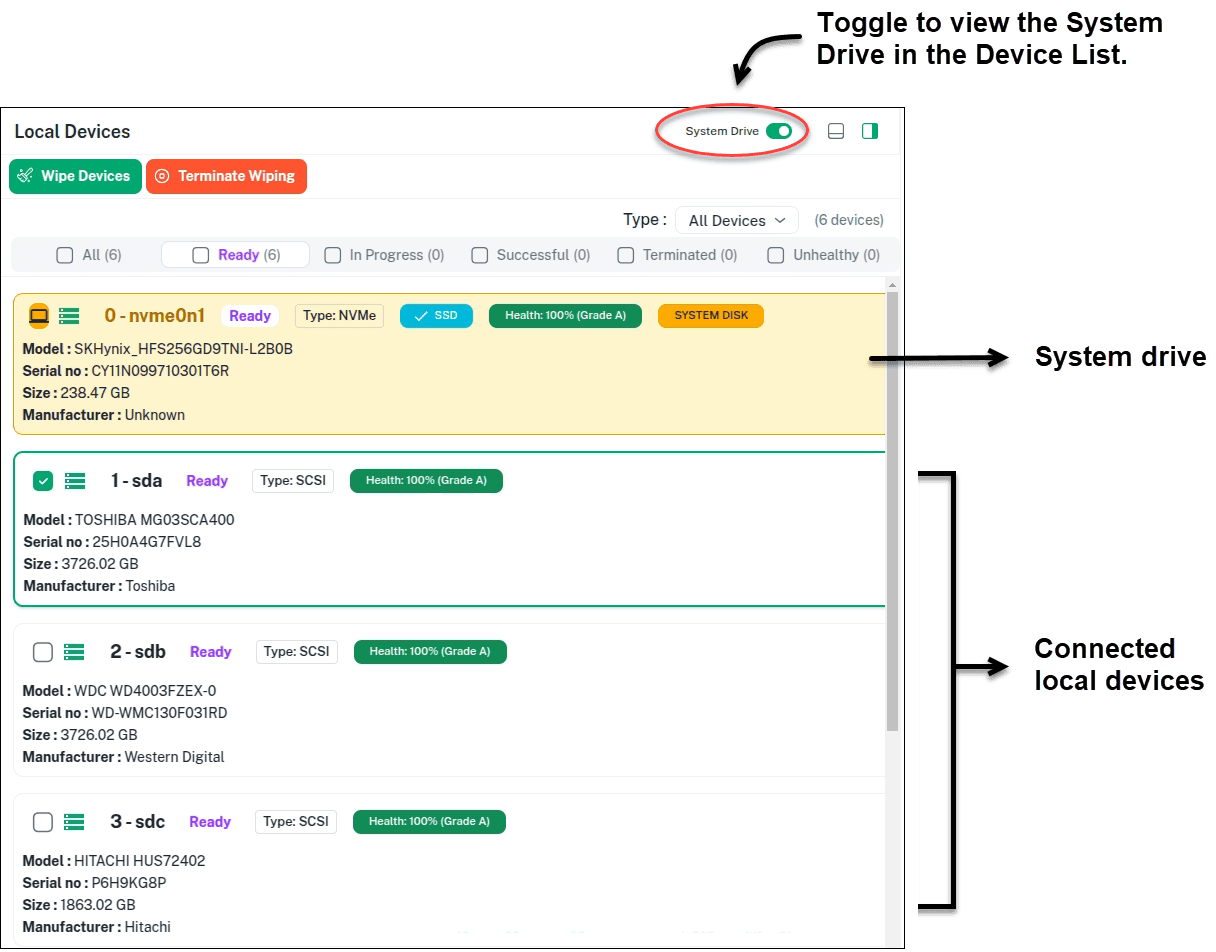1216x952 pixels.
Task: Click the (6 devices) count label
Action: (849, 220)
